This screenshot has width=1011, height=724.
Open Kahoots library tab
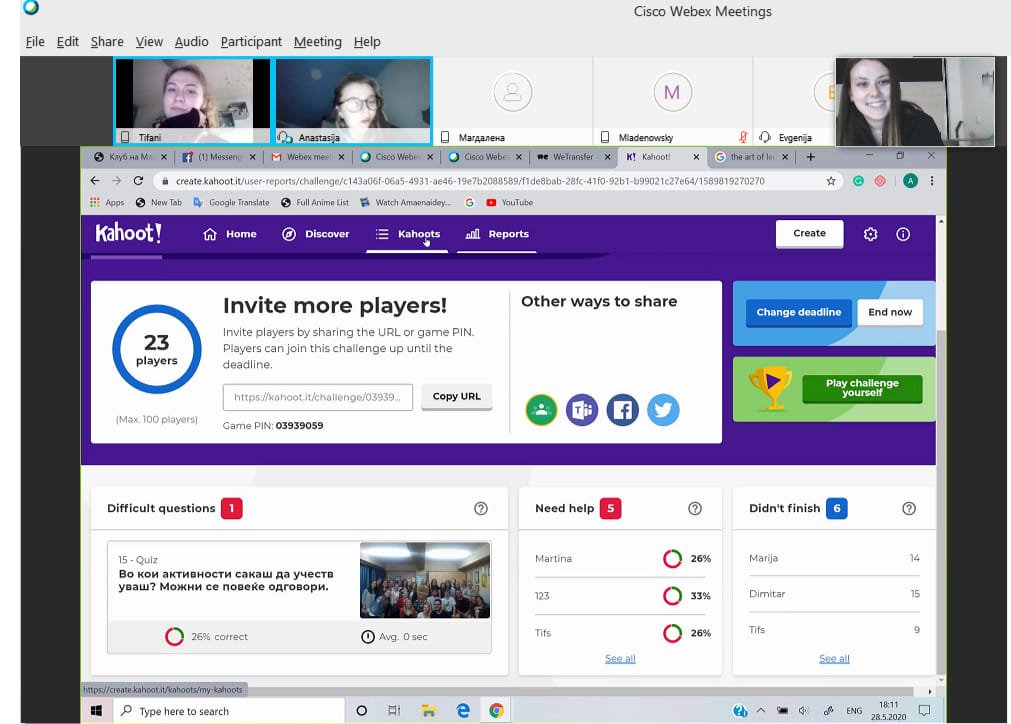point(407,234)
